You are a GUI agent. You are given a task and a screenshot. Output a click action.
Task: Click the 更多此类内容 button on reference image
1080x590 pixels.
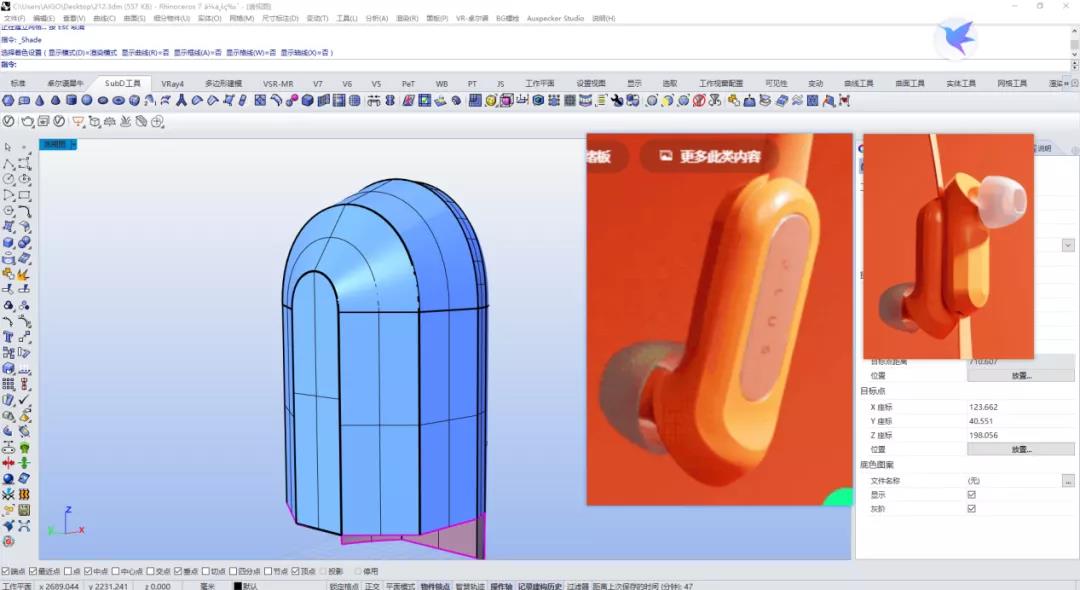[711, 156]
